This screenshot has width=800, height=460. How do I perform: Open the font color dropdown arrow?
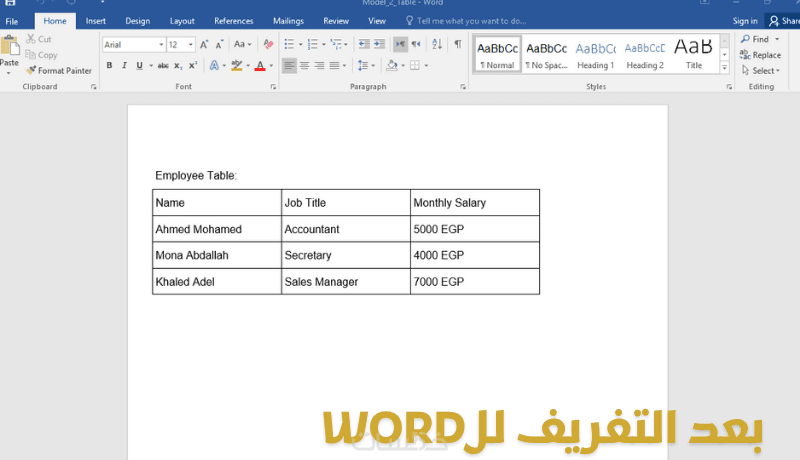click(x=271, y=65)
